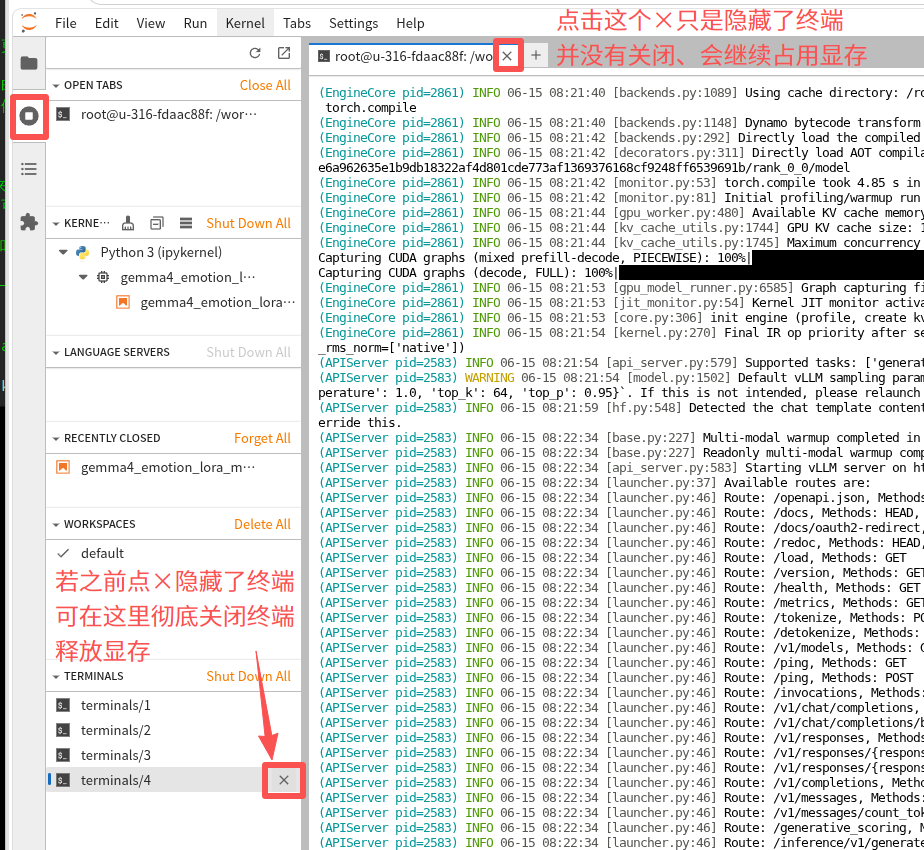Click the terminal icon of terminals/1
Viewport: 924px width, 850px height.
(63, 705)
